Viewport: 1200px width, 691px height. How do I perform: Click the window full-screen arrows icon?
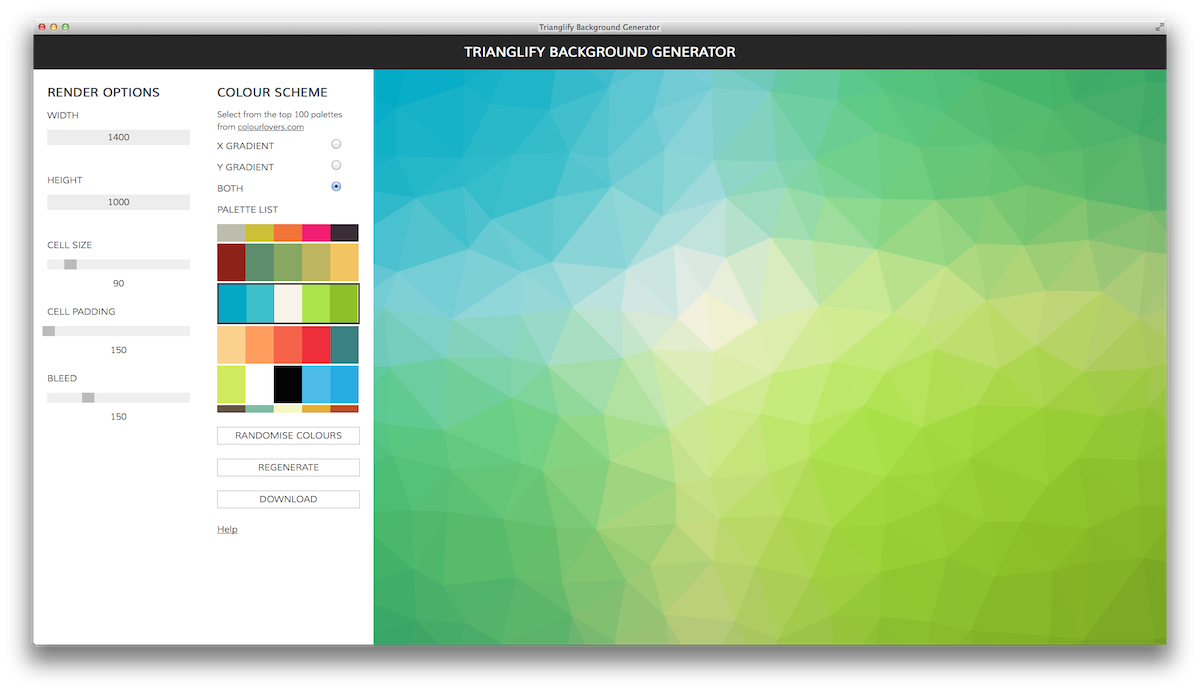tap(1159, 27)
